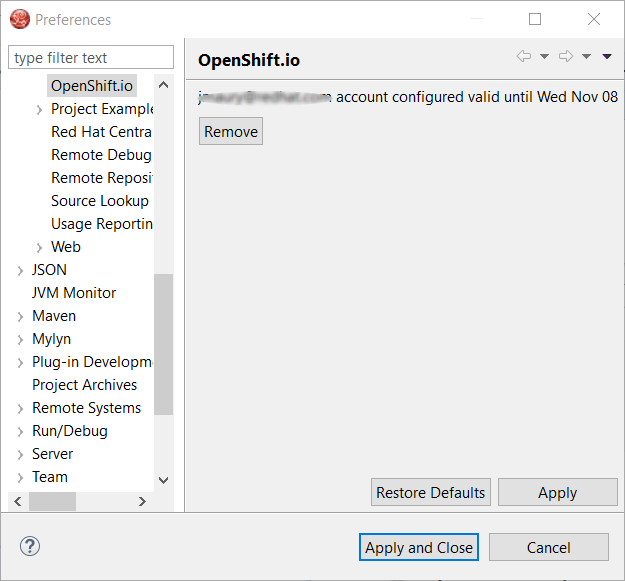Expand the Maven preferences category

tap(20, 316)
